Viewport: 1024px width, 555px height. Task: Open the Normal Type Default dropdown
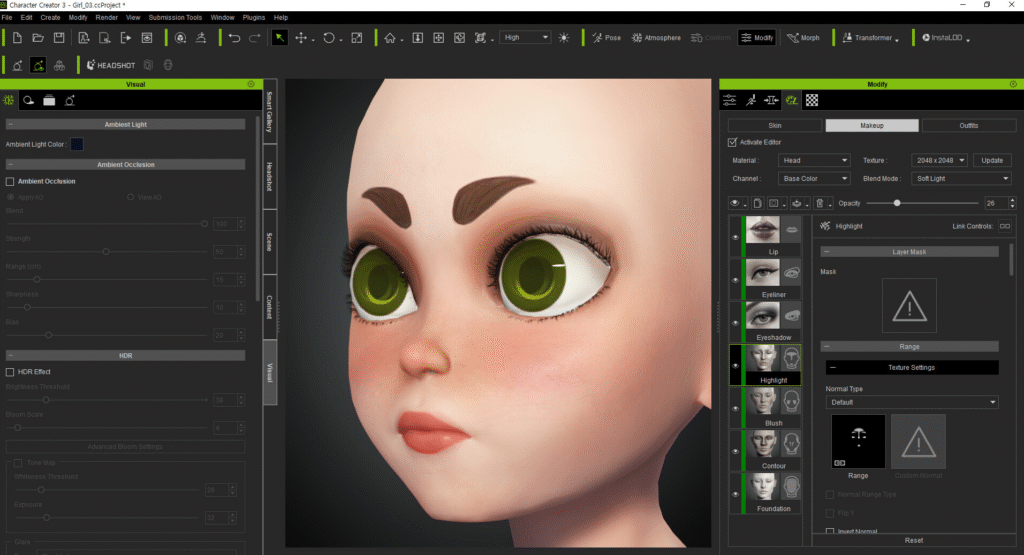tap(912, 402)
